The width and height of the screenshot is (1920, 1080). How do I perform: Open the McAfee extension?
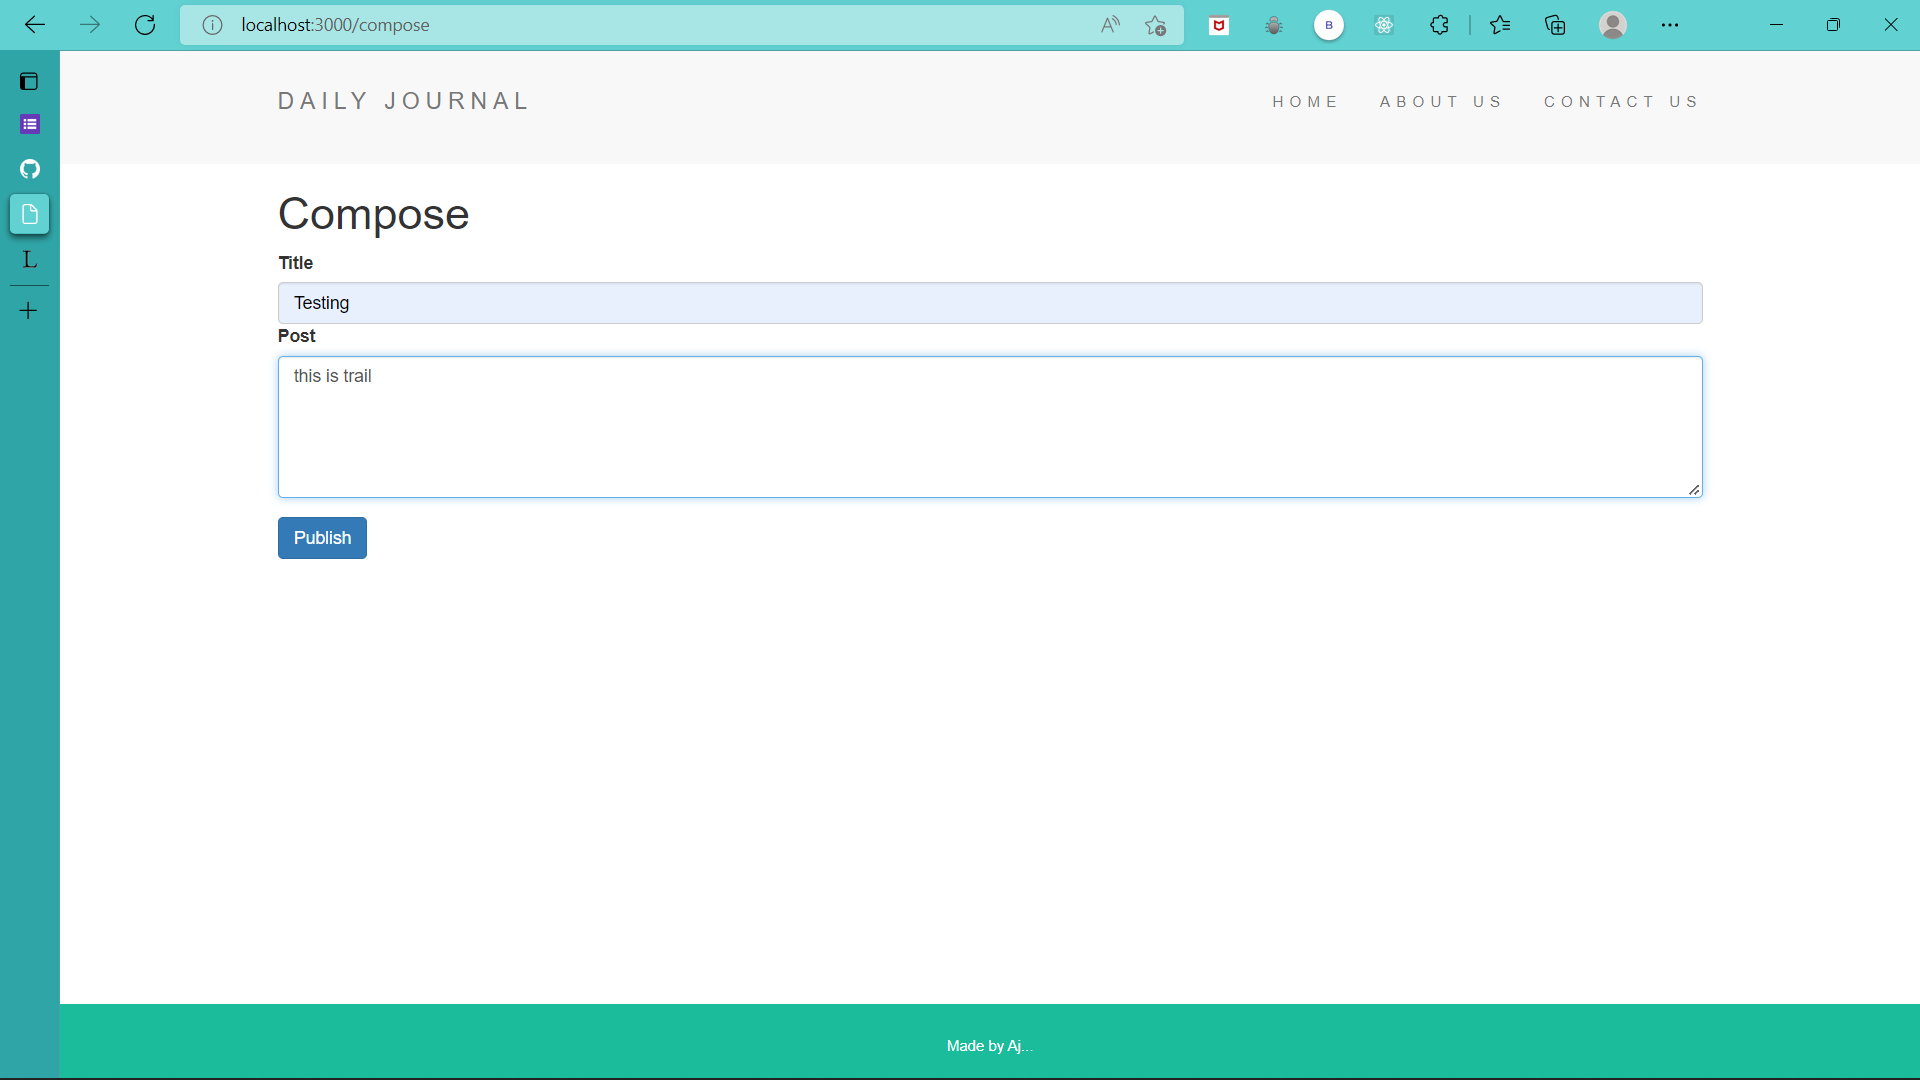tap(1219, 25)
